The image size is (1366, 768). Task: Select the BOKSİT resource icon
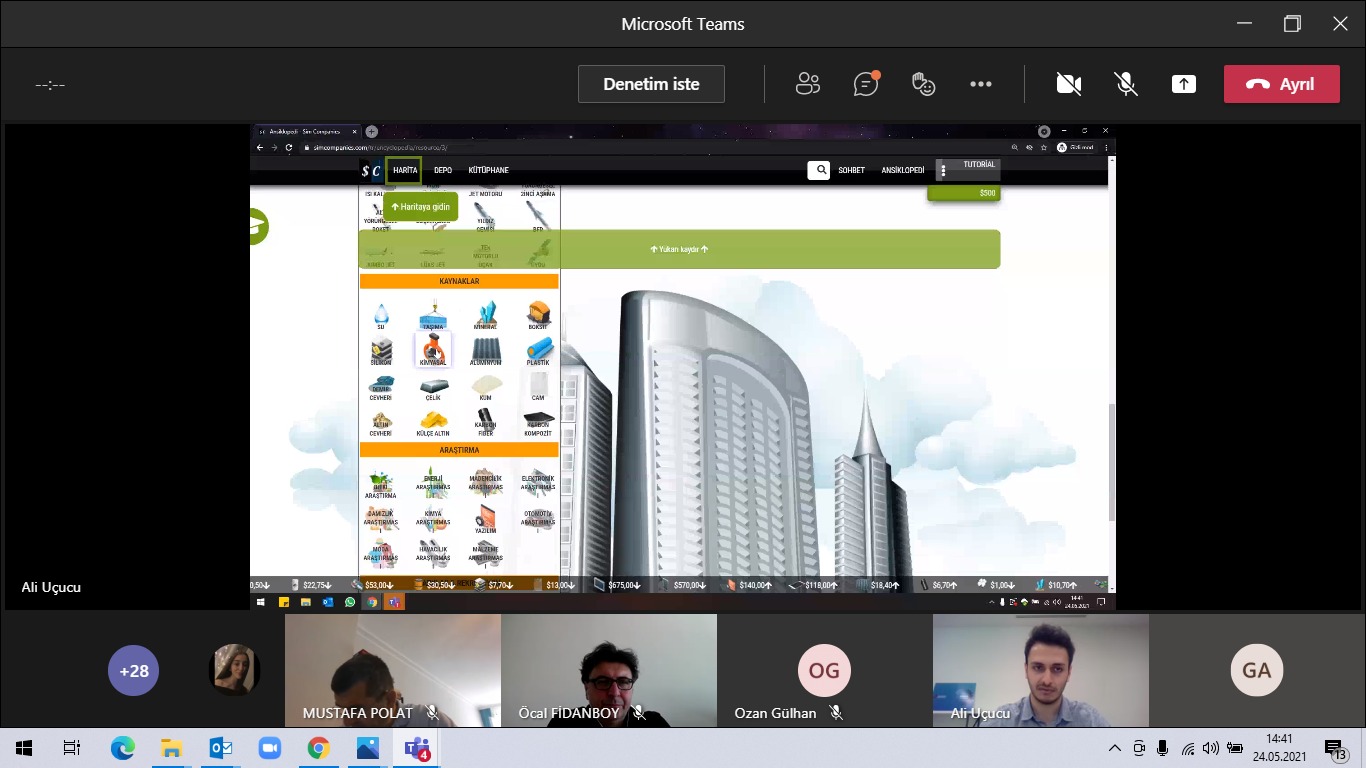[x=538, y=317]
